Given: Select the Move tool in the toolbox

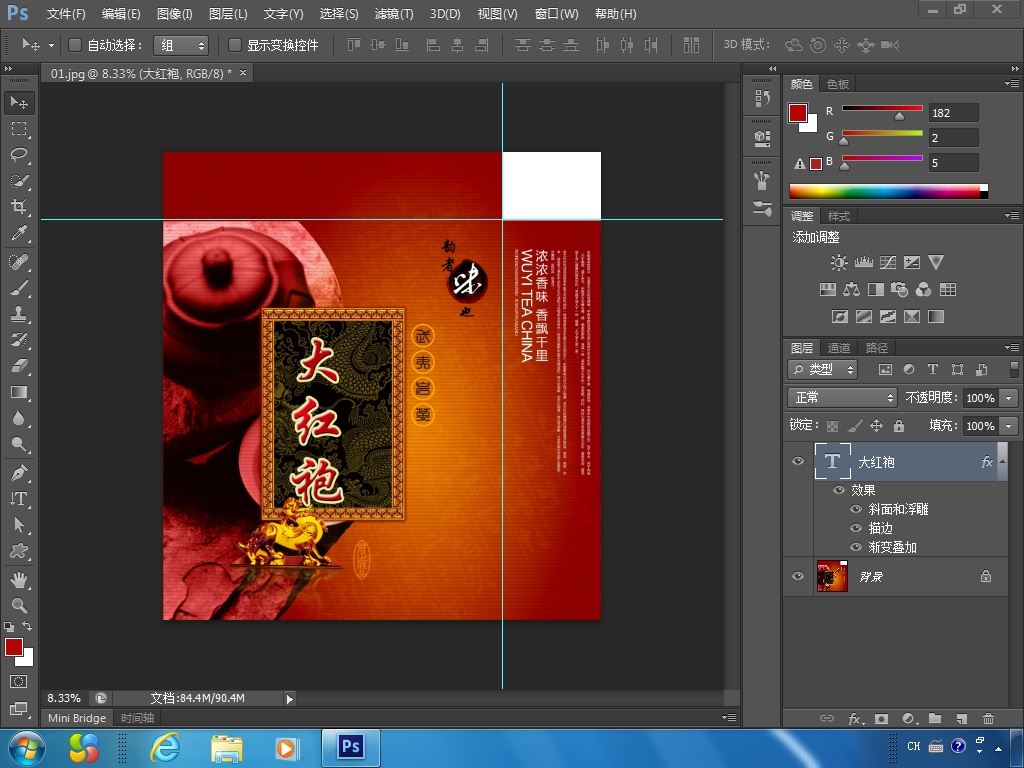Looking at the screenshot, I should (19, 103).
